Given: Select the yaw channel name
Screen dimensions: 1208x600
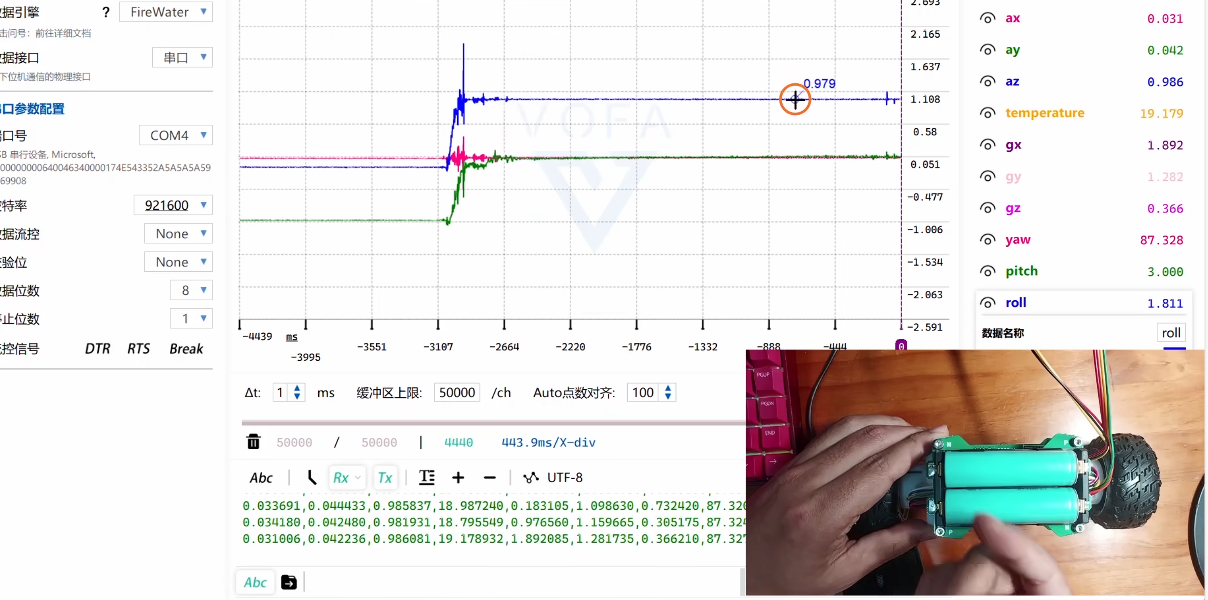Looking at the screenshot, I should coord(1018,240).
